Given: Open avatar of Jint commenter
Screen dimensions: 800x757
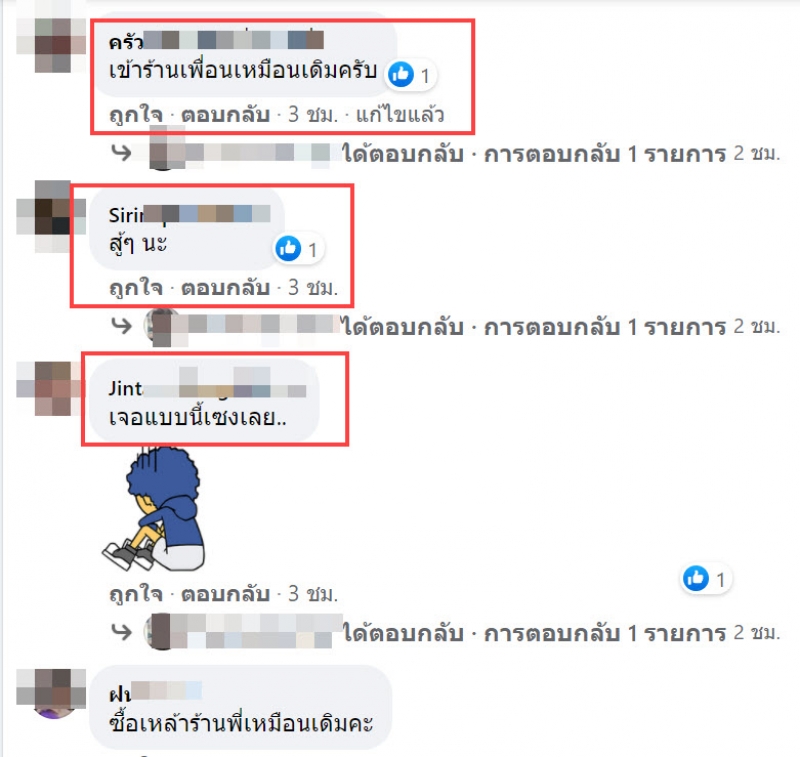Looking at the screenshot, I should (x=50, y=389).
